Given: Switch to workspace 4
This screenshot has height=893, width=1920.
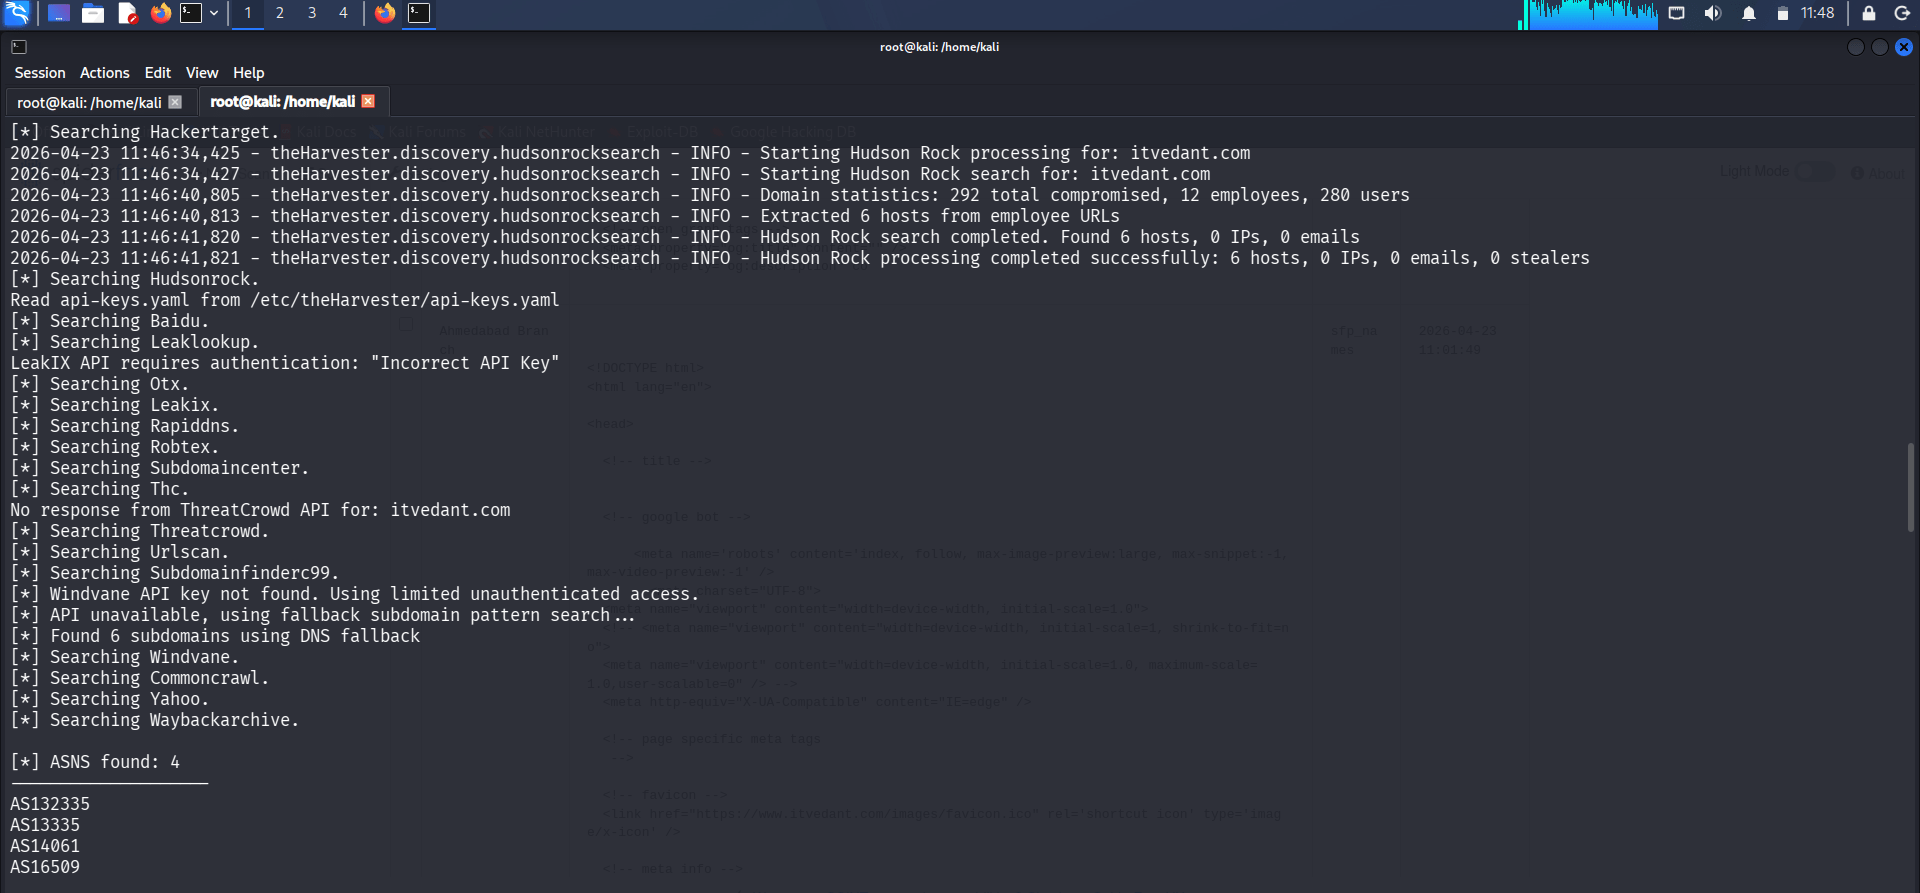Looking at the screenshot, I should click(343, 13).
